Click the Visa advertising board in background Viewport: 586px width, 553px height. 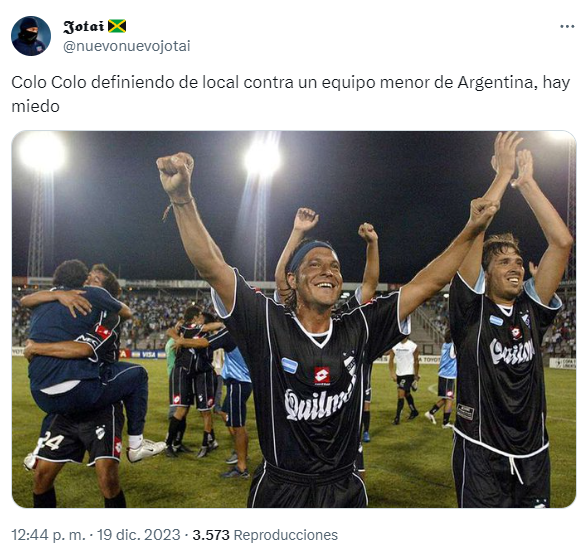[149, 354]
